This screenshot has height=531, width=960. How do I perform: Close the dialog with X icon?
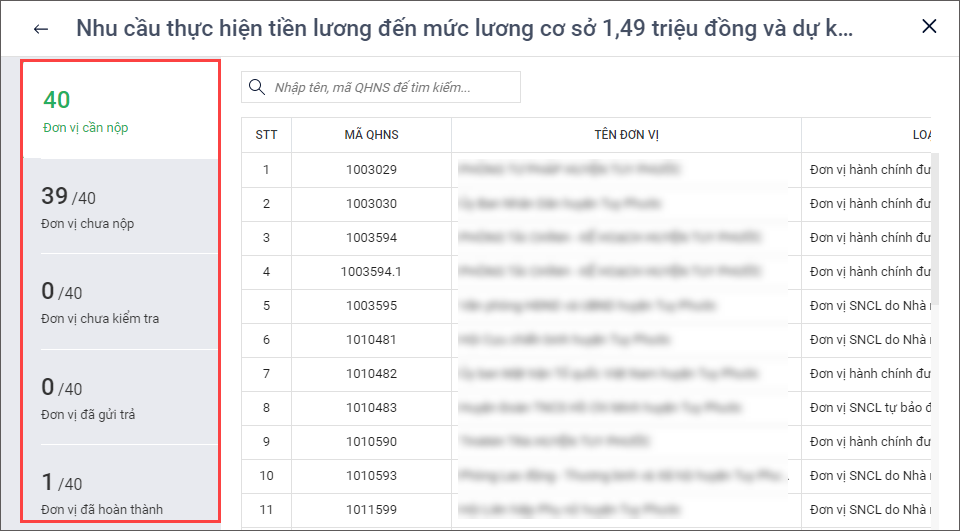point(929,27)
